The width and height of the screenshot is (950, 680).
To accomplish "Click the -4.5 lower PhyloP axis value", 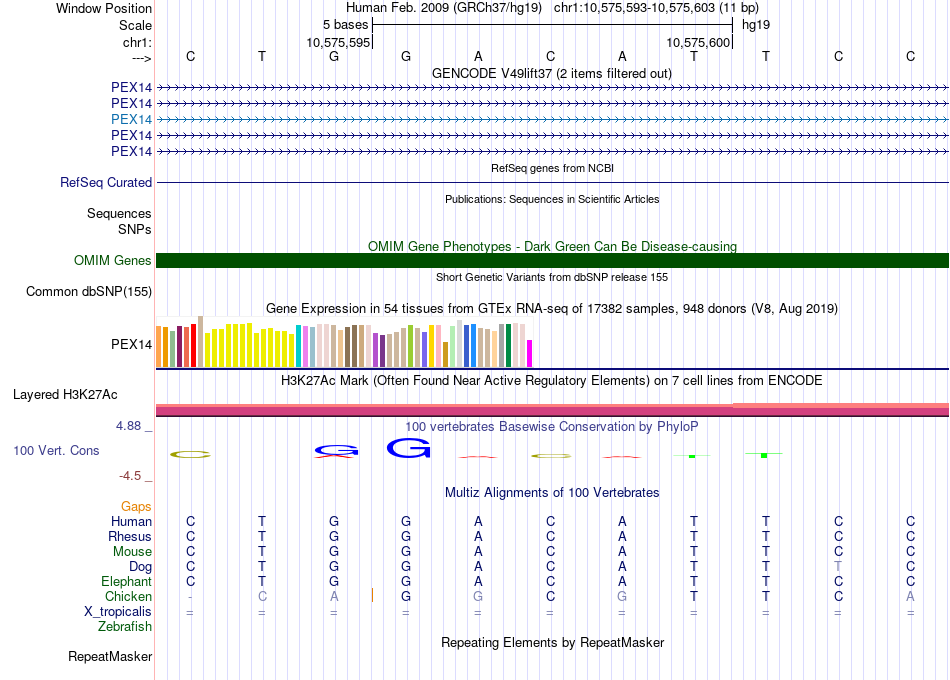I will (130, 476).
